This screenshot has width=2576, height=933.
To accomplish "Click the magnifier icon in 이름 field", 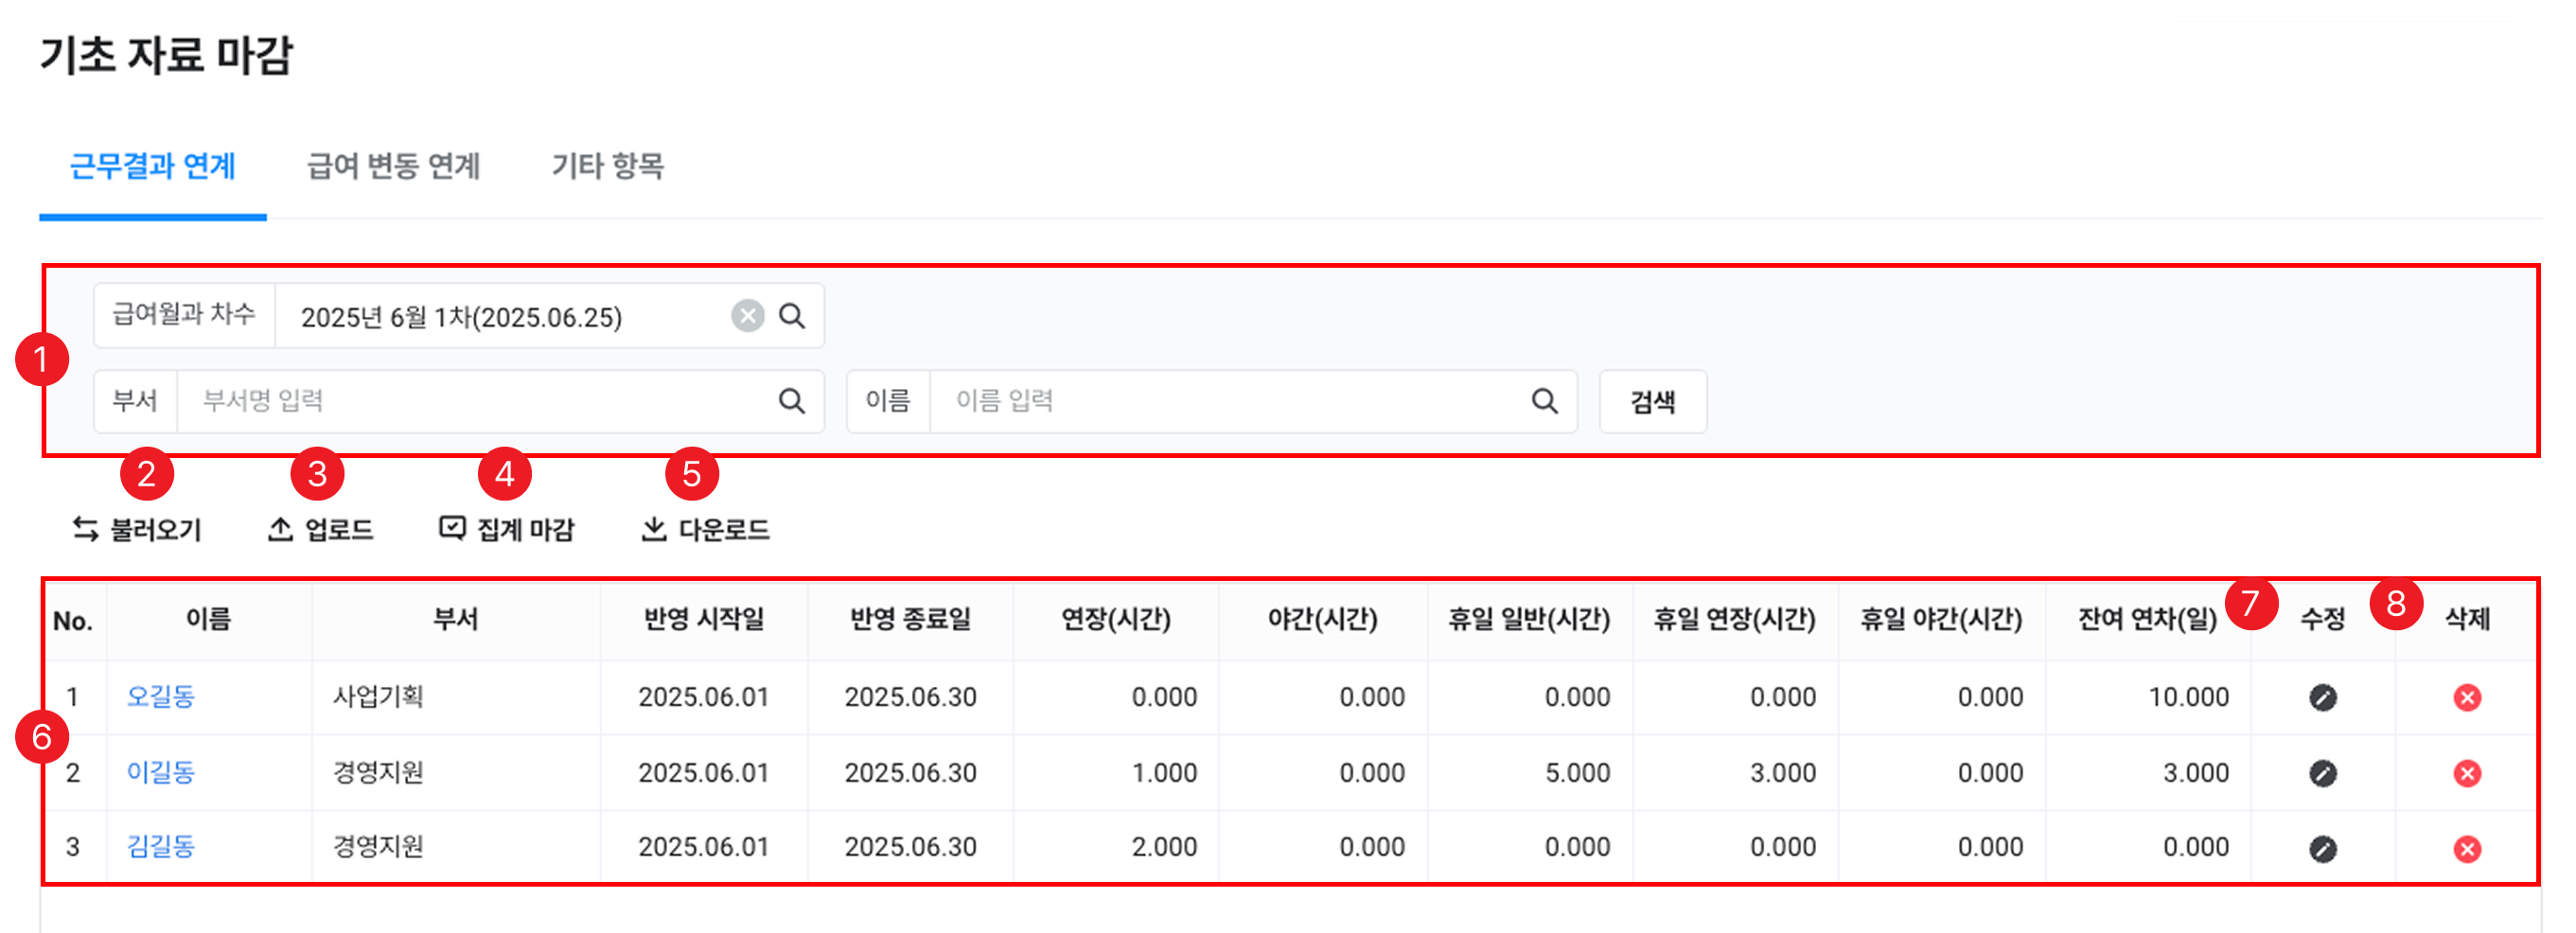I will coord(1544,401).
